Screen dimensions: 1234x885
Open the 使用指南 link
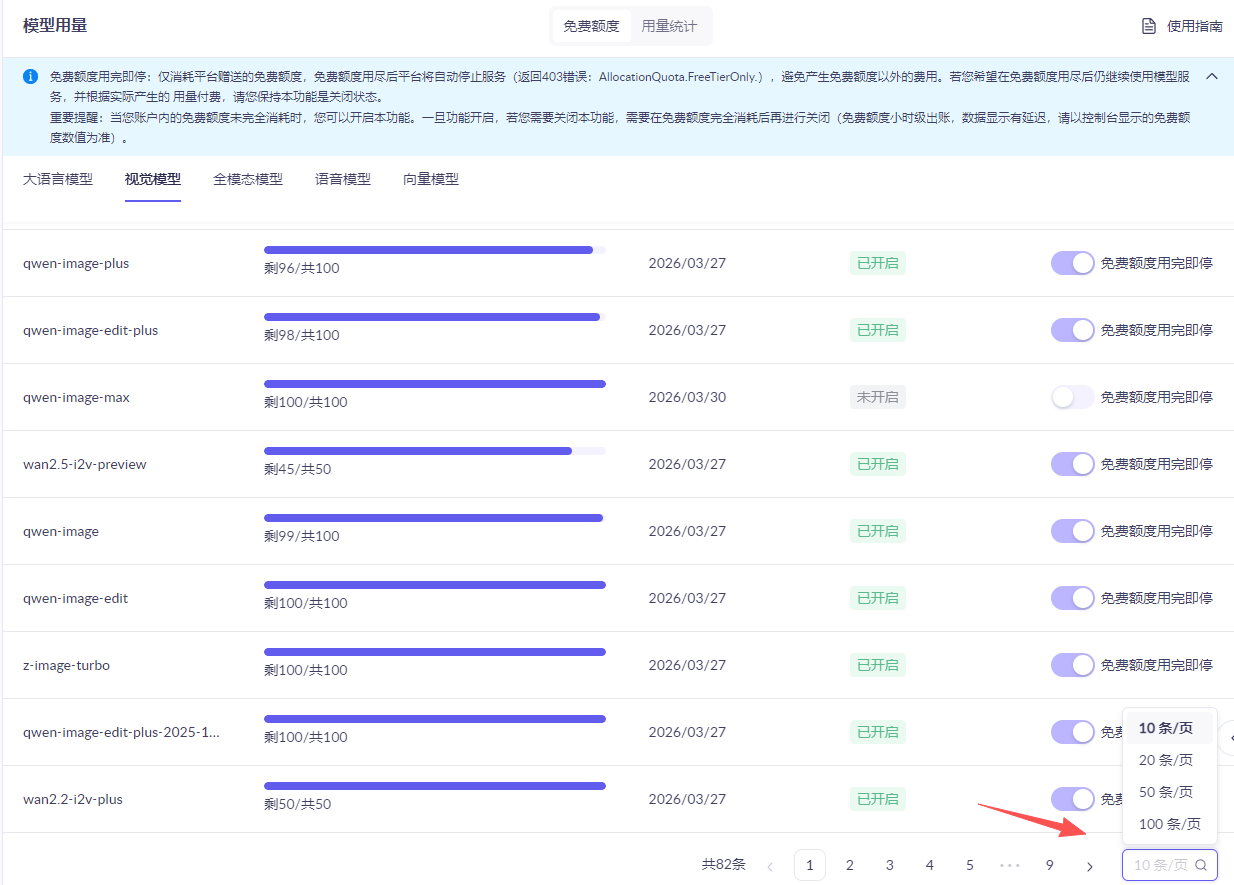click(1194, 26)
